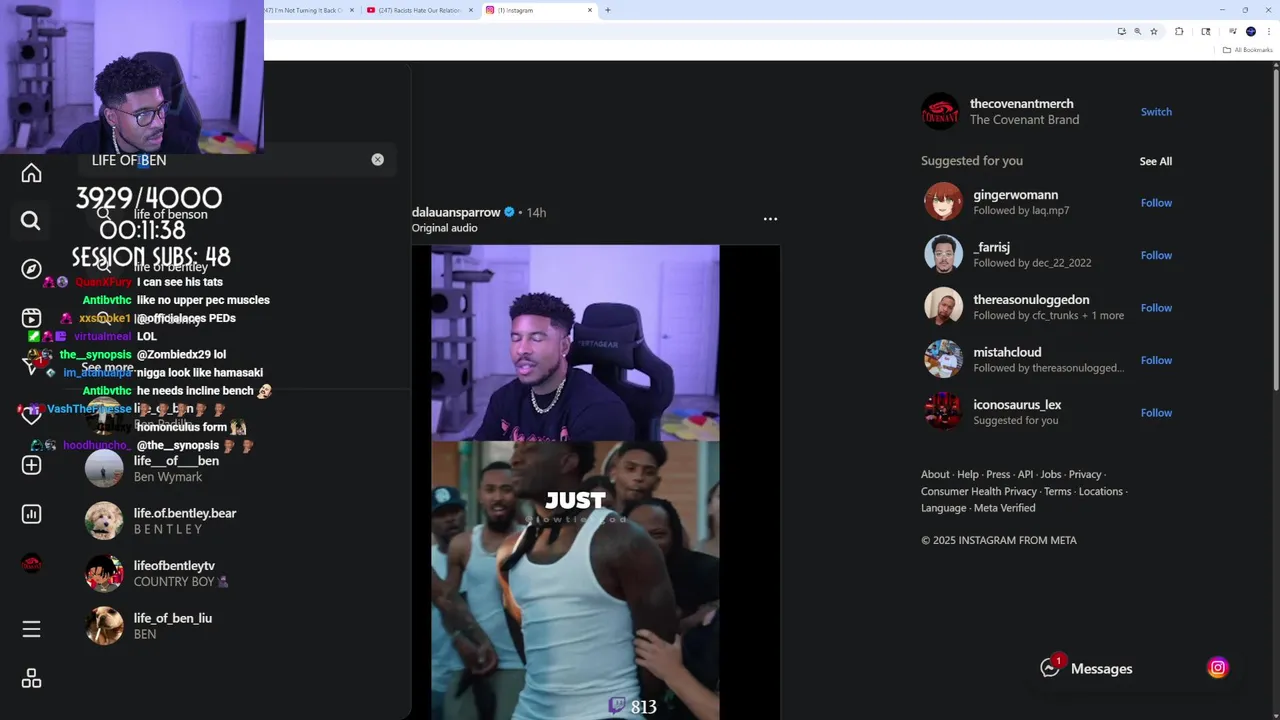Click Jobs footer link
1280x720 pixels.
coord(1050,475)
